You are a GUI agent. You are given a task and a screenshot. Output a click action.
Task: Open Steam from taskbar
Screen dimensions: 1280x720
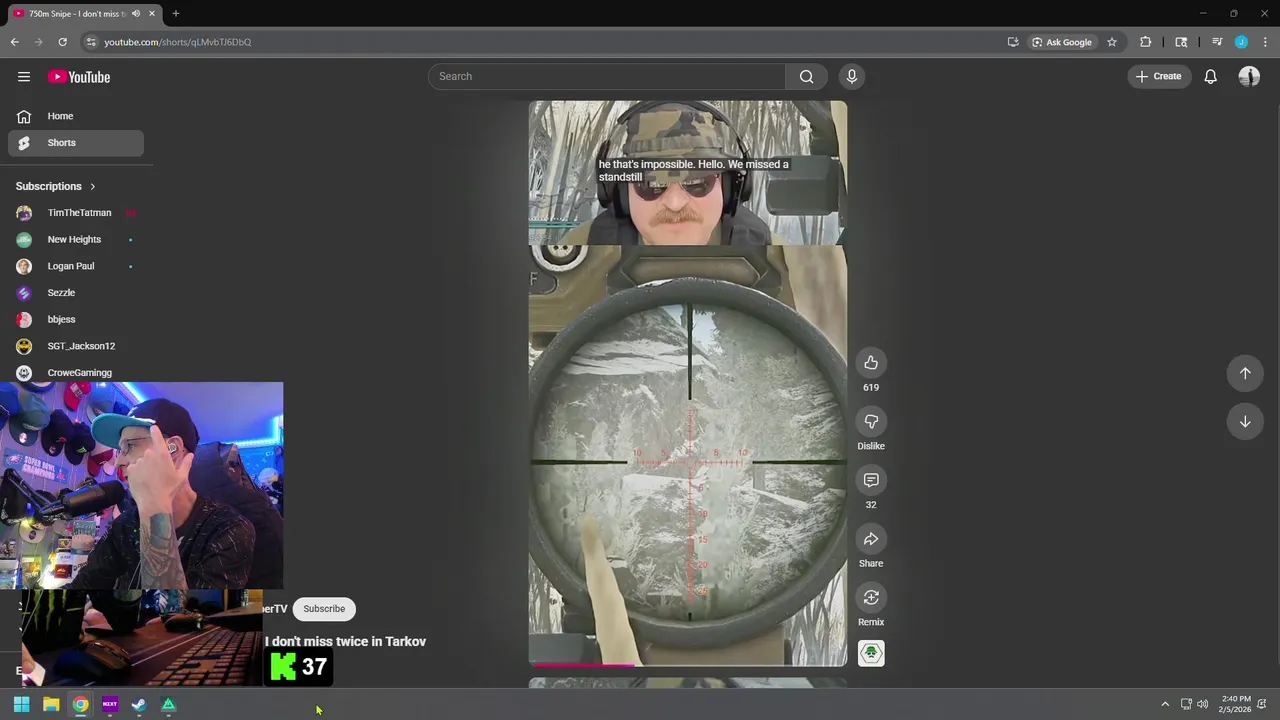tap(139, 705)
